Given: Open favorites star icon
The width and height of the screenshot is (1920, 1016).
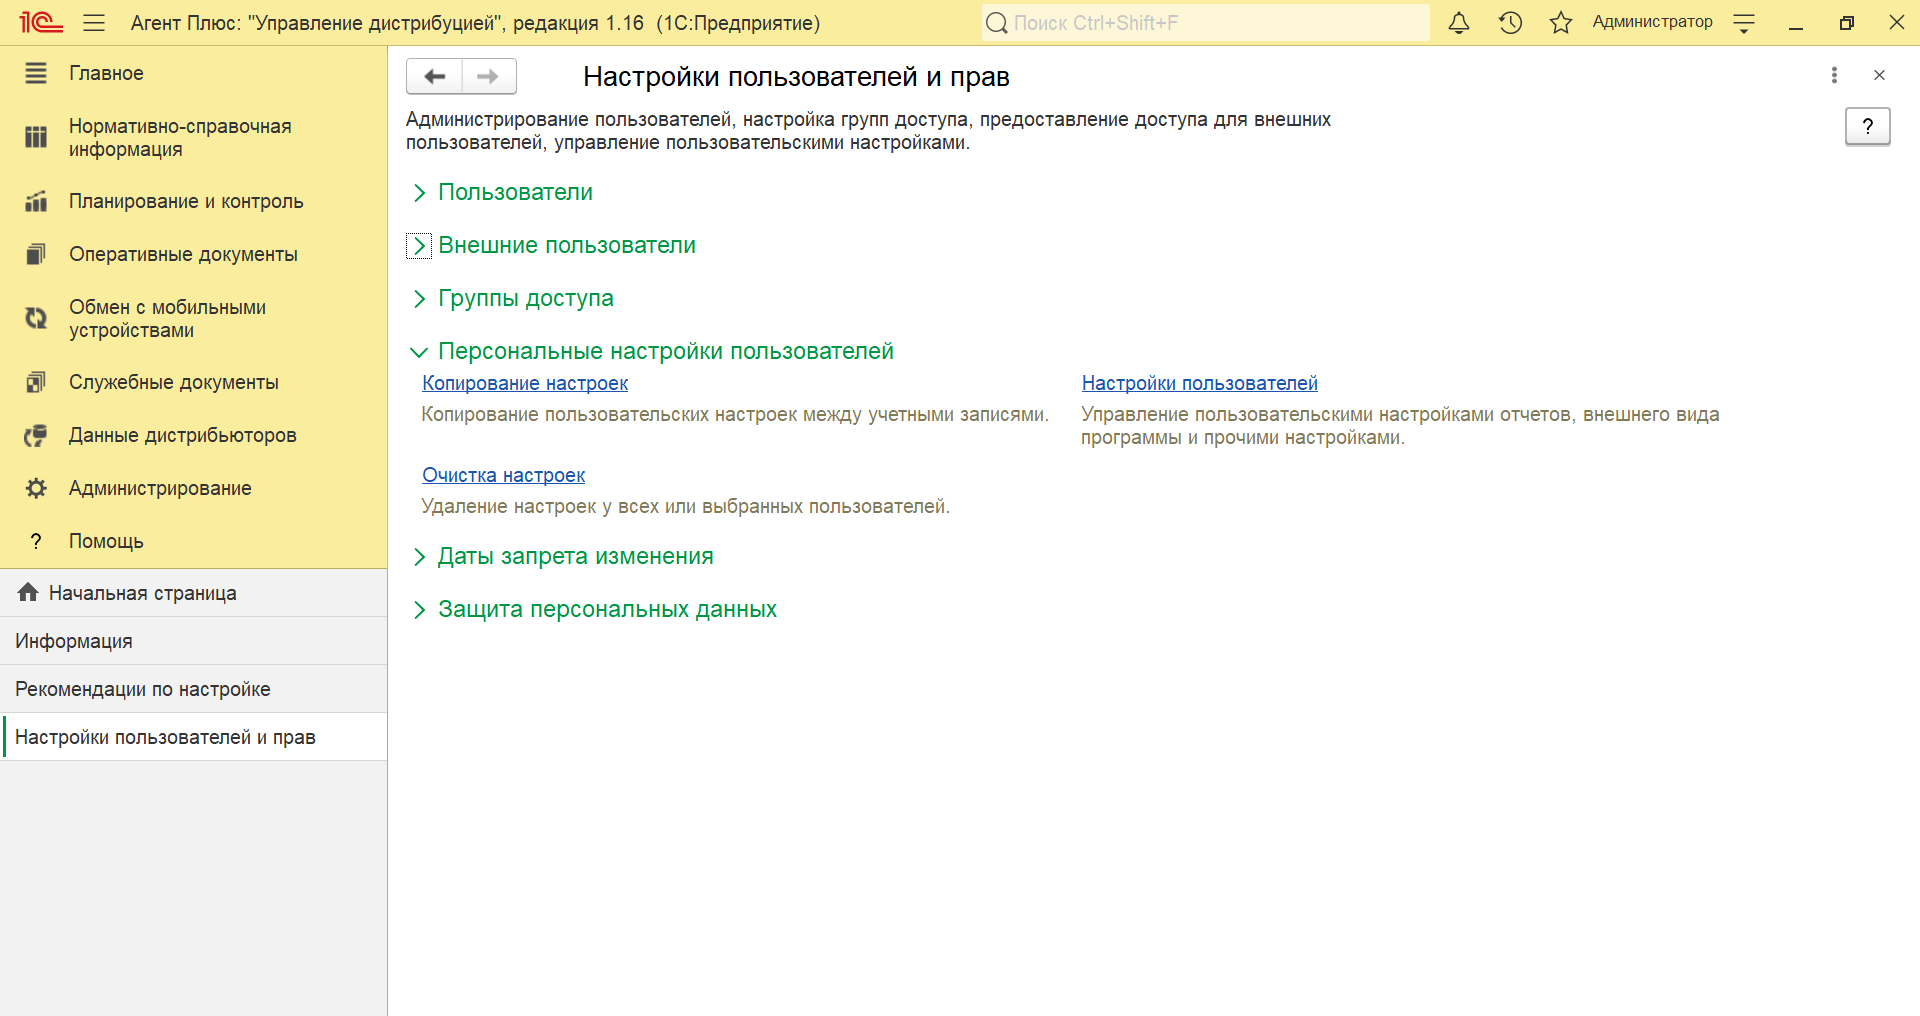Looking at the screenshot, I should click(1561, 23).
